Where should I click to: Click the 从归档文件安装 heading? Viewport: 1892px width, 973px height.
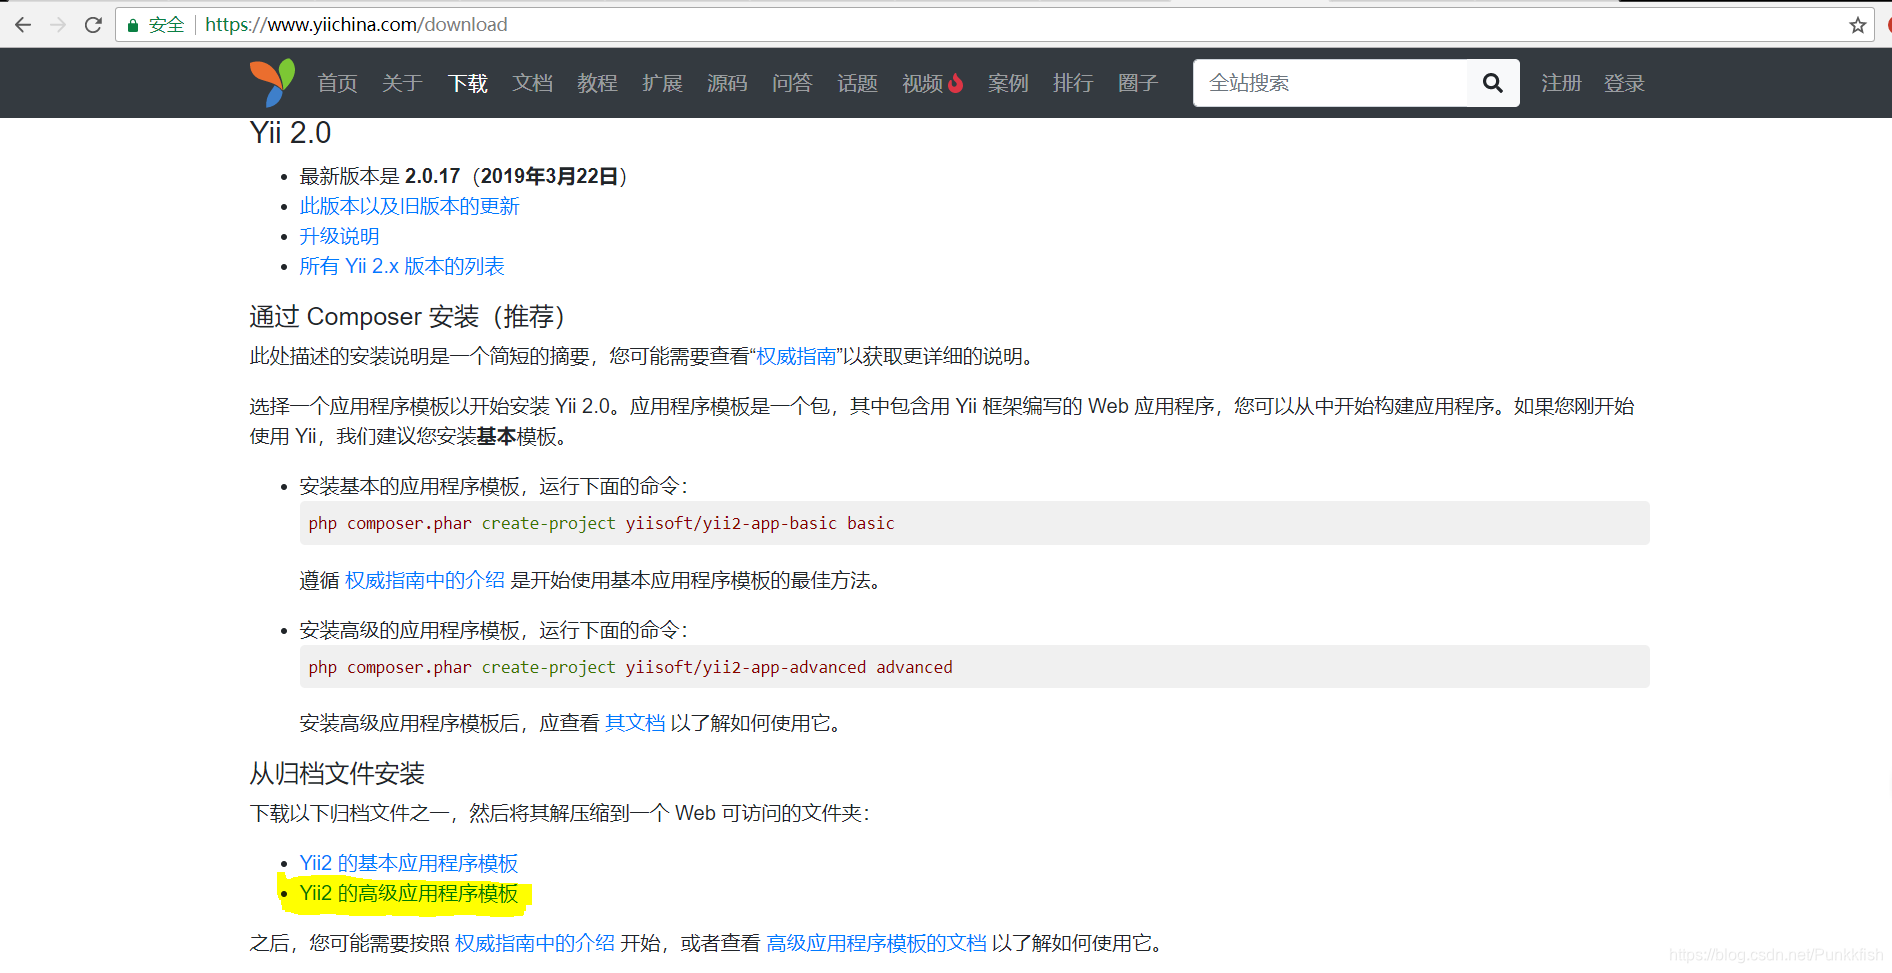pos(337,773)
